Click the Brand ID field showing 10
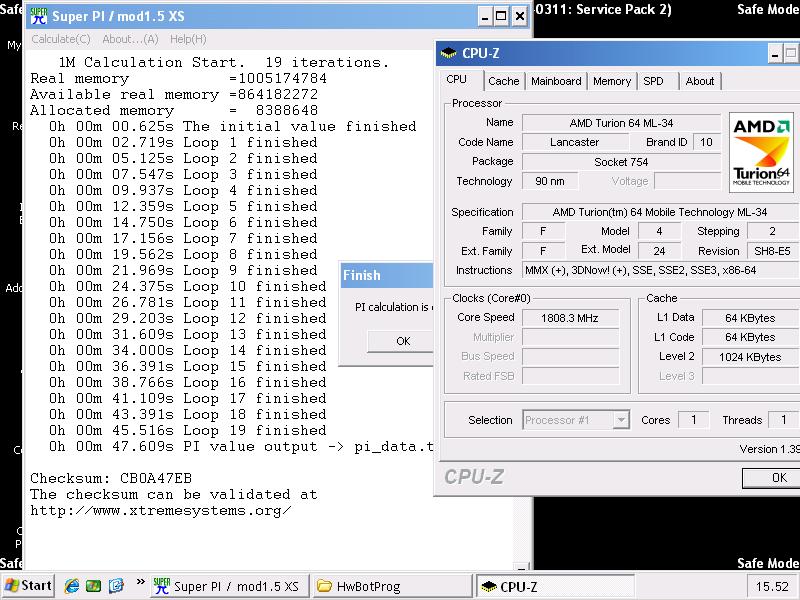Viewport: 800px width, 600px height. coord(707,142)
